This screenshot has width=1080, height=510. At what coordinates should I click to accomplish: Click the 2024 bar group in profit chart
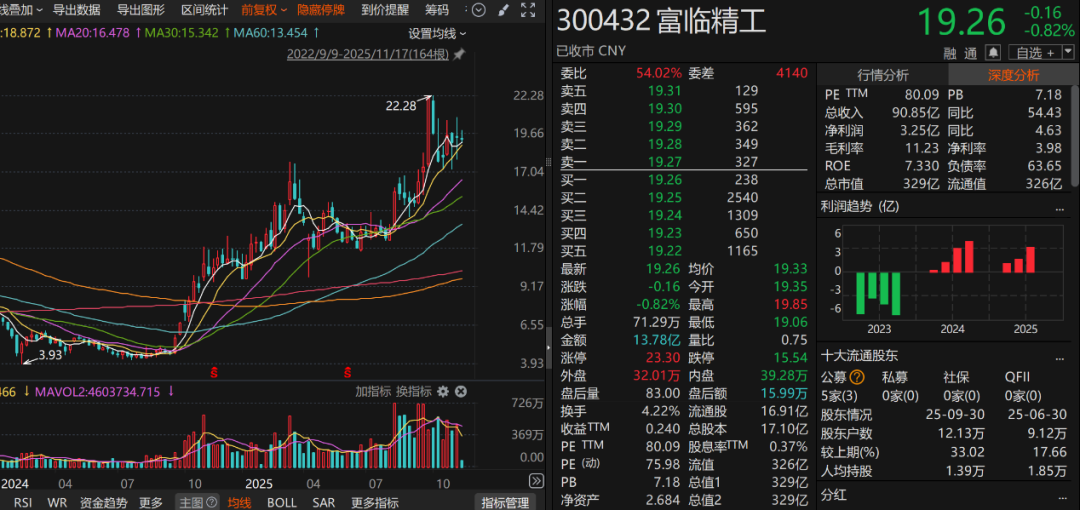click(951, 256)
